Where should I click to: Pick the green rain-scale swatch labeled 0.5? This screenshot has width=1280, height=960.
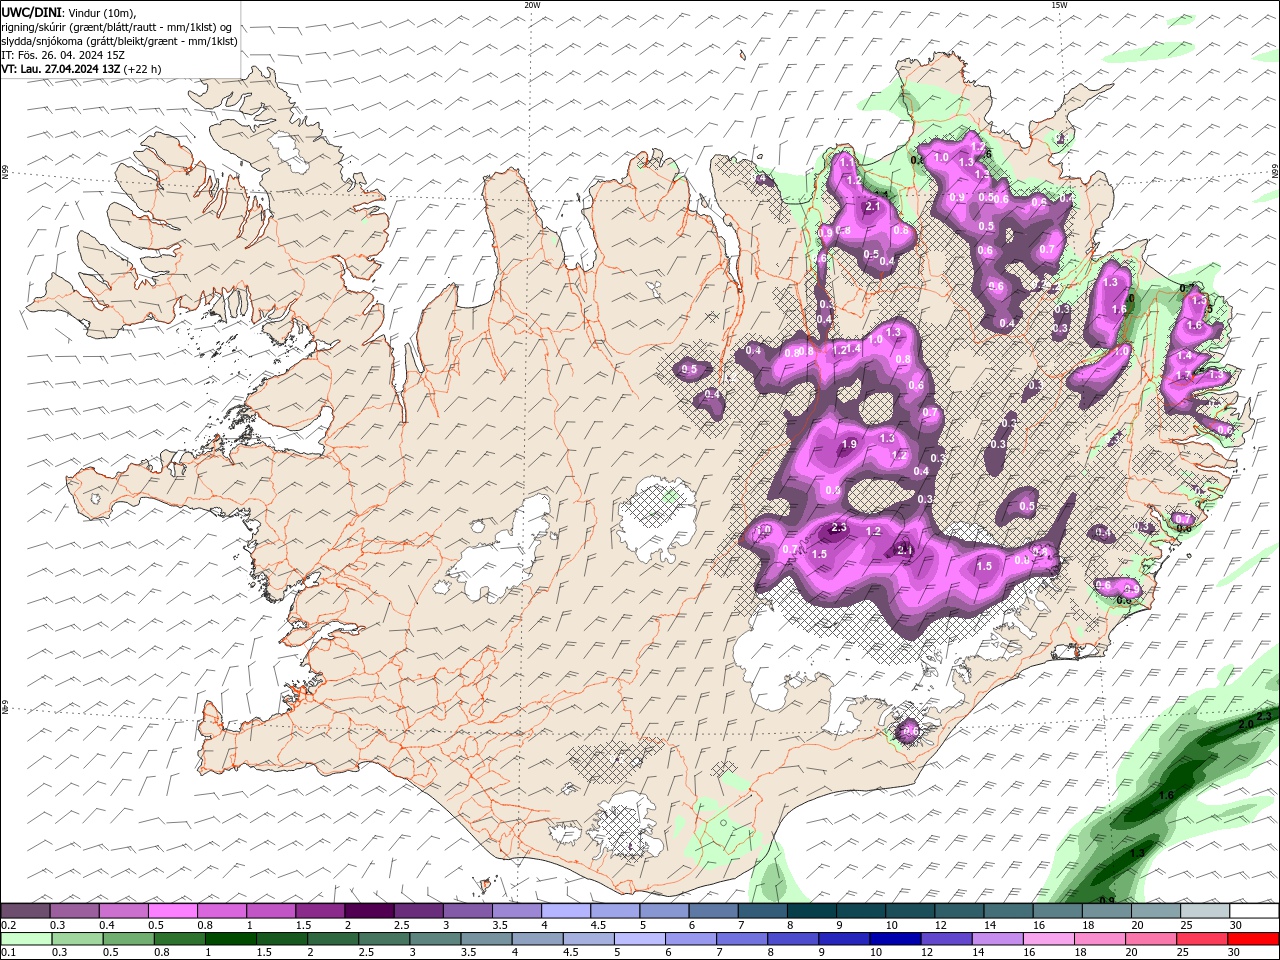click(x=128, y=939)
